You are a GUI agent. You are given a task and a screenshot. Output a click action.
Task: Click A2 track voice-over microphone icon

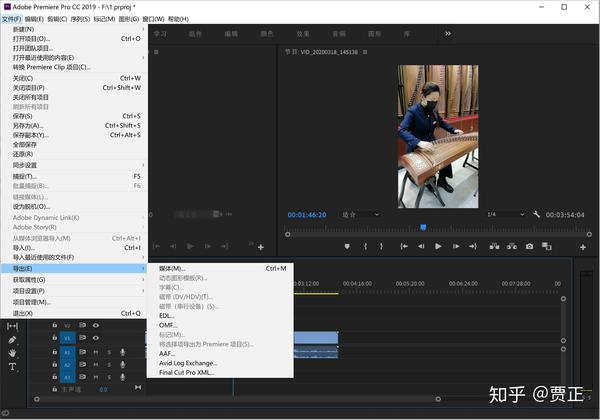coord(122,365)
